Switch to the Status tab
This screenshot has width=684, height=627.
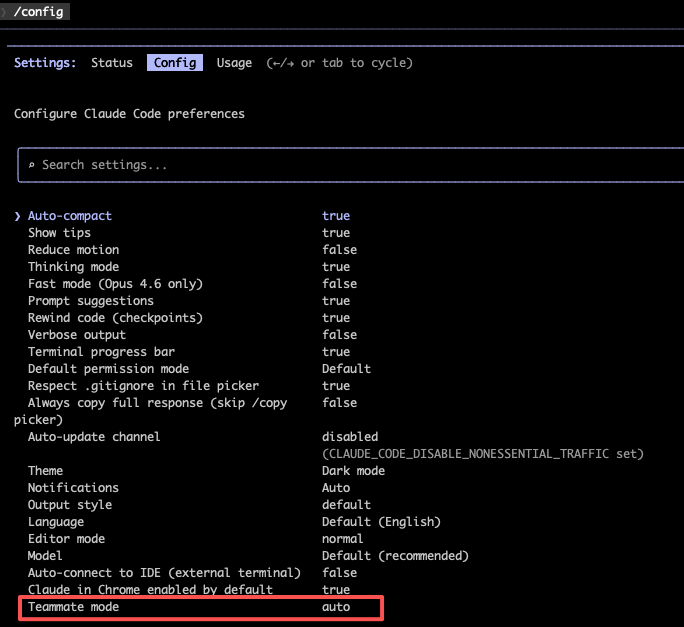click(112, 63)
